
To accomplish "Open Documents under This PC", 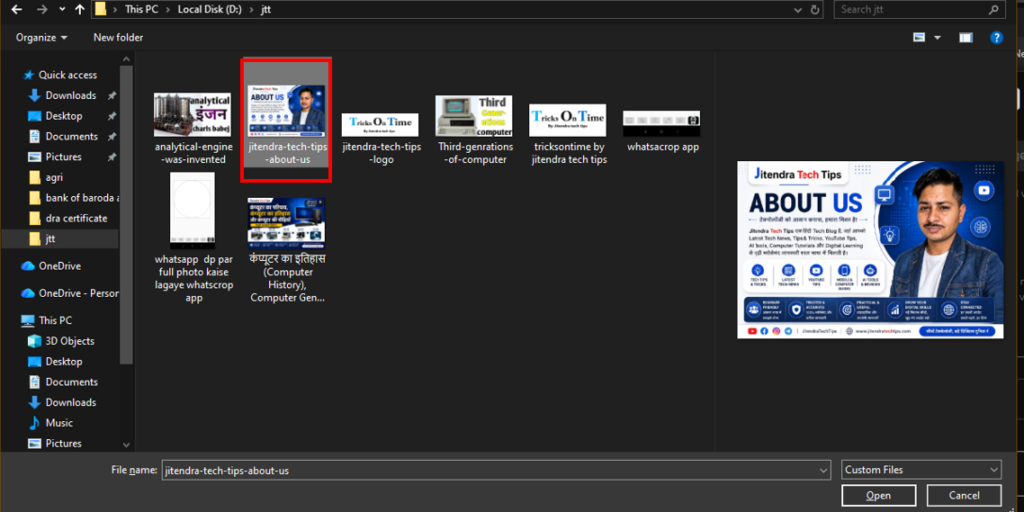I will [x=72, y=382].
